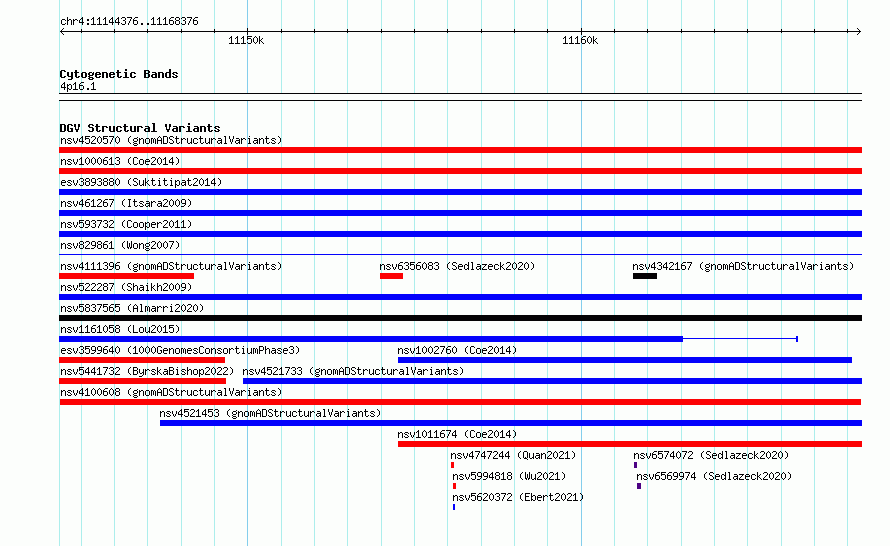The height and width of the screenshot is (546, 890).
Task: Click nsv829861 (Wong2007) label
Action: [x=120, y=245]
